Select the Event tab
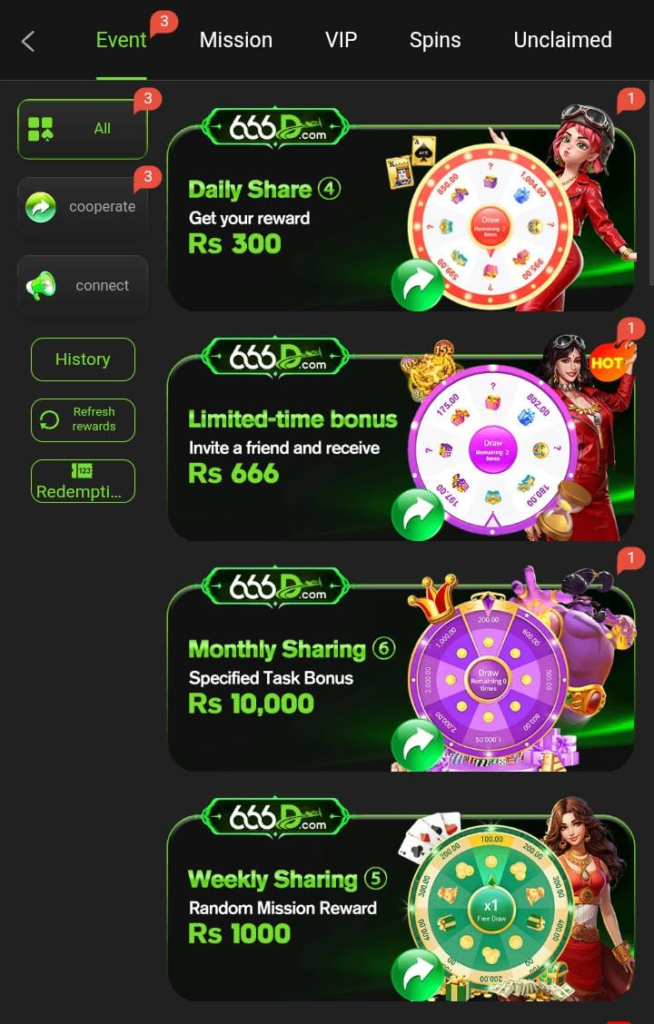Viewport: 654px width, 1024px height. (121, 40)
